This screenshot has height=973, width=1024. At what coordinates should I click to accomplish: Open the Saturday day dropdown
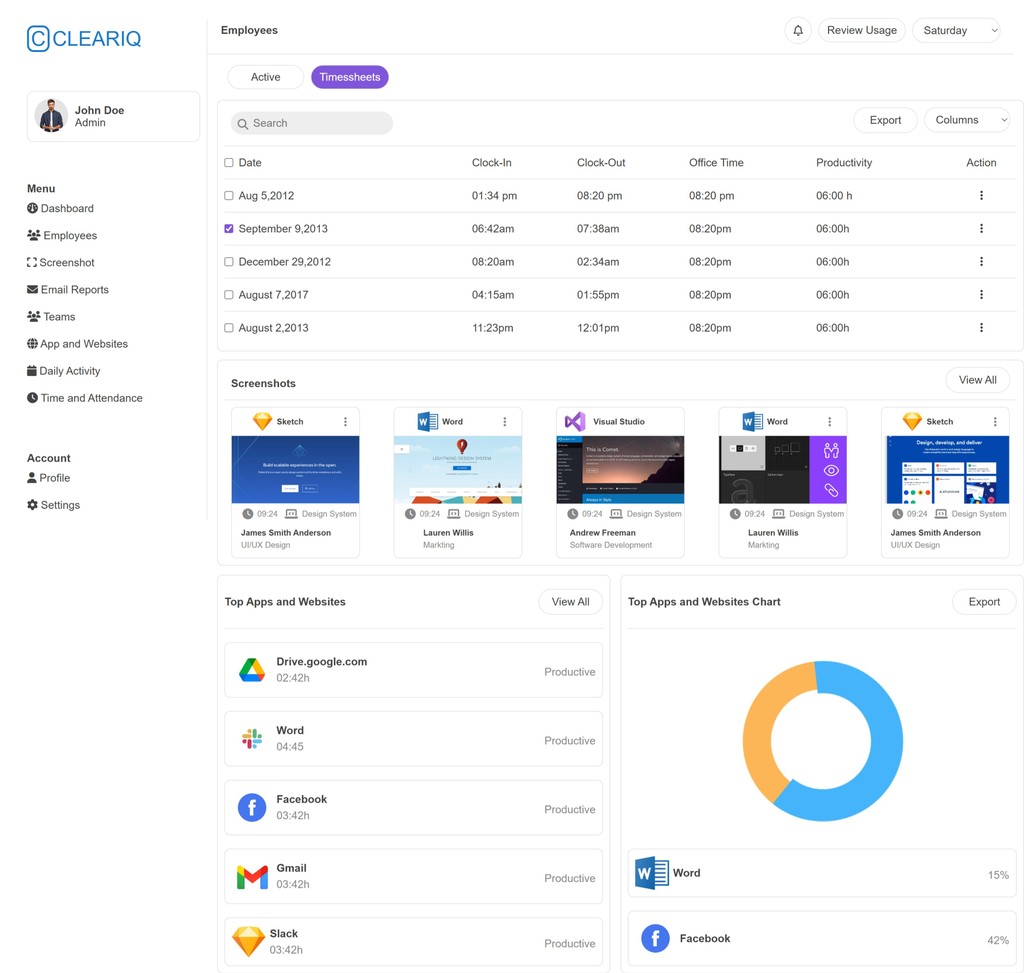point(956,31)
